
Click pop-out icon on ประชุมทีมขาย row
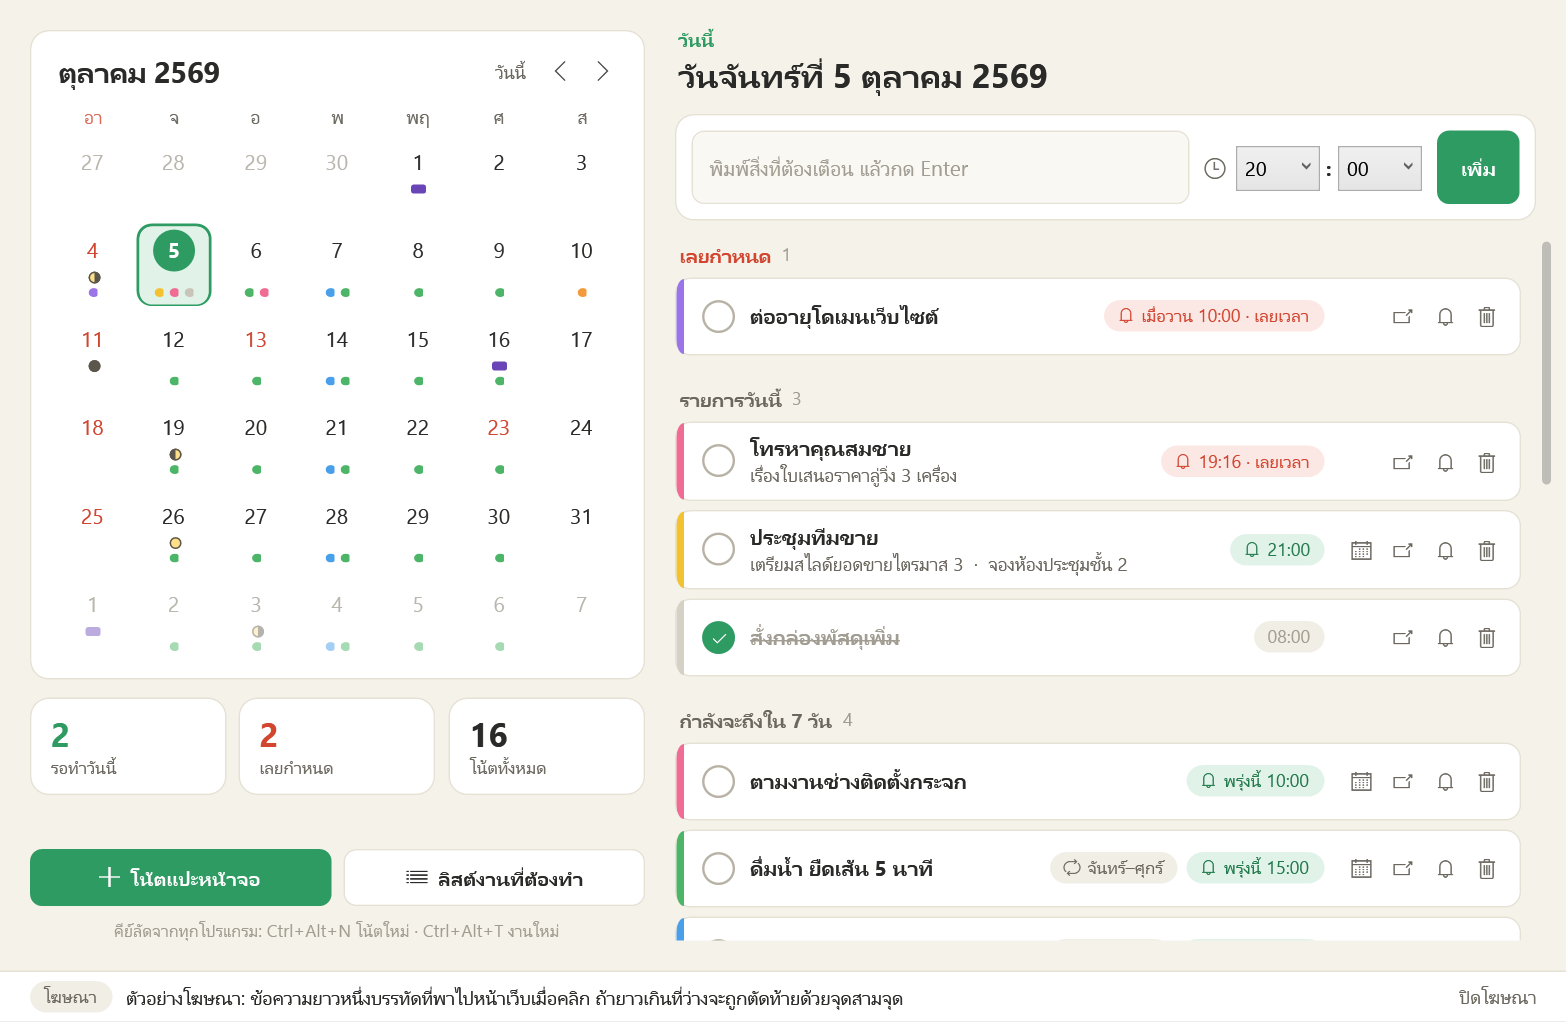click(1403, 550)
